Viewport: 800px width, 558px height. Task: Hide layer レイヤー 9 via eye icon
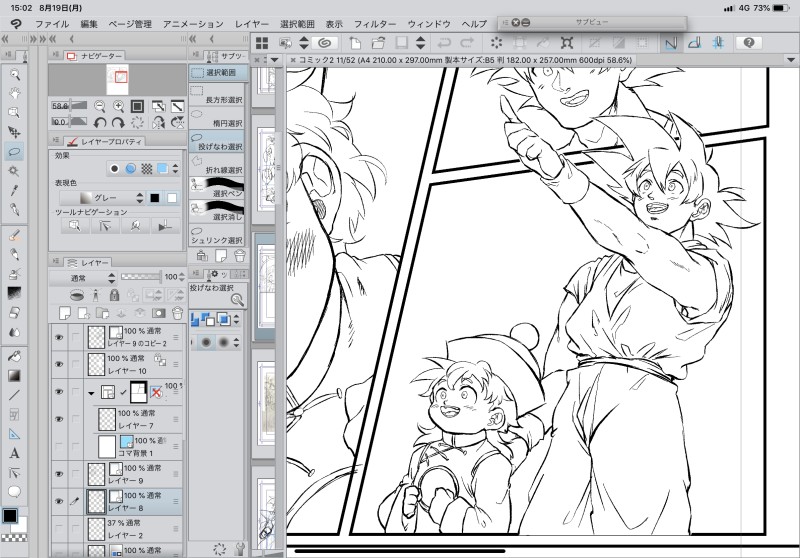pyautogui.click(x=59, y=474)
